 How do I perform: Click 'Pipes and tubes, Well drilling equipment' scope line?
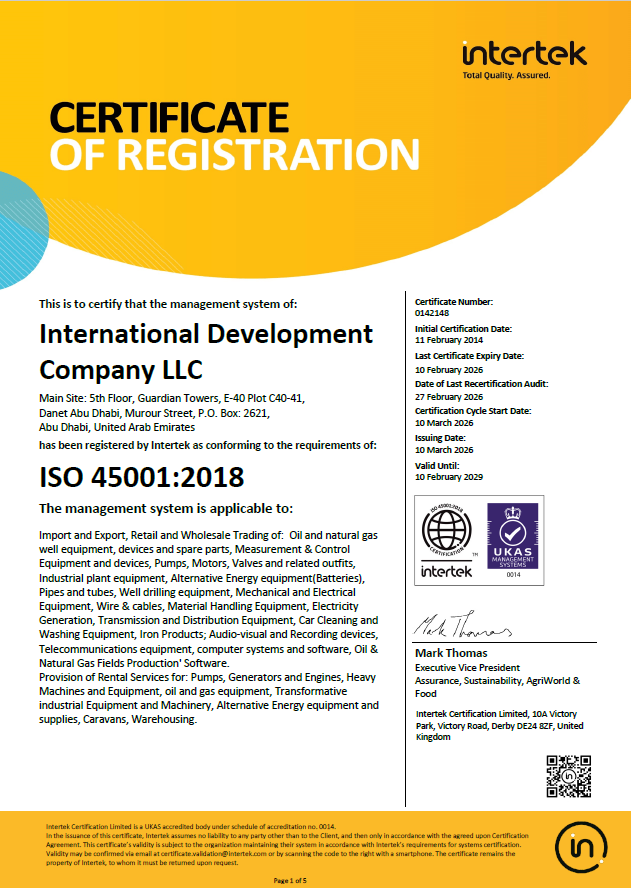pyautogui.click(x=197, y=592)
